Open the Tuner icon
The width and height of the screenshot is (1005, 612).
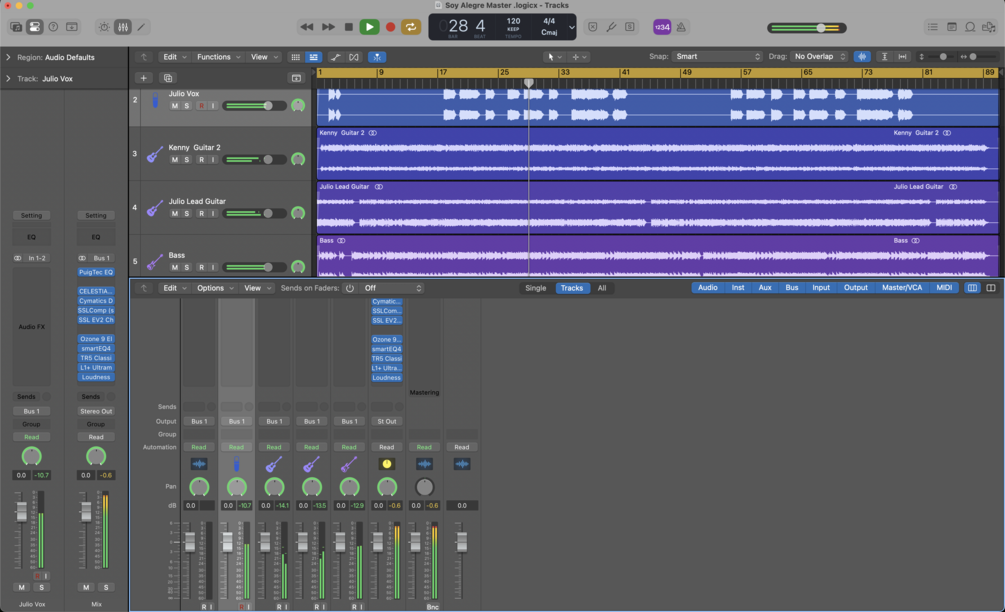coord(611,27)
